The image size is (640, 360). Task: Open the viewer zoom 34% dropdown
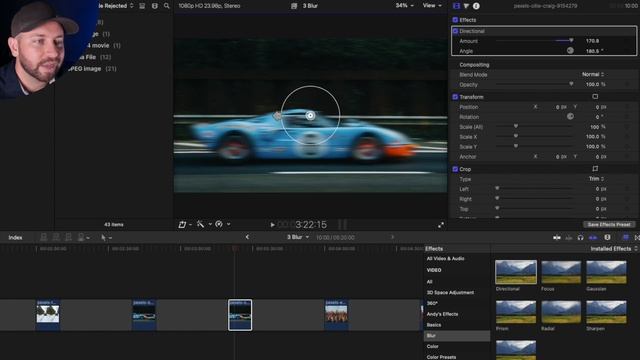(x=404, y=6)
